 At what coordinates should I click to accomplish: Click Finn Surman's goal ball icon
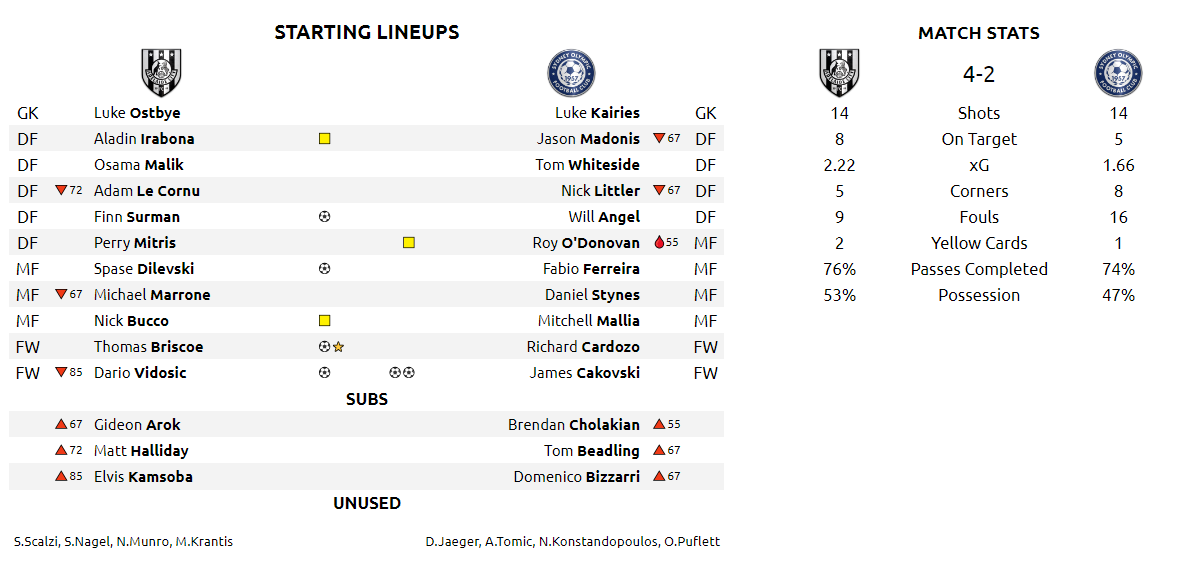pos(324,217)
